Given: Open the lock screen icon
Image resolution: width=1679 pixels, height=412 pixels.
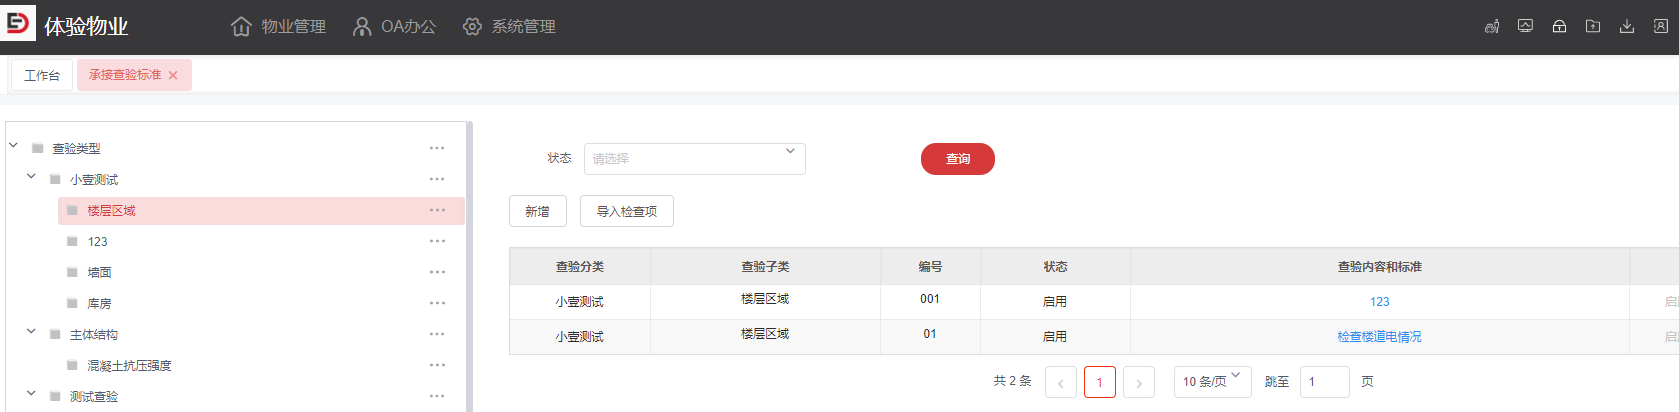Looking at the screenshot, I should click(x=1559, y=27).
